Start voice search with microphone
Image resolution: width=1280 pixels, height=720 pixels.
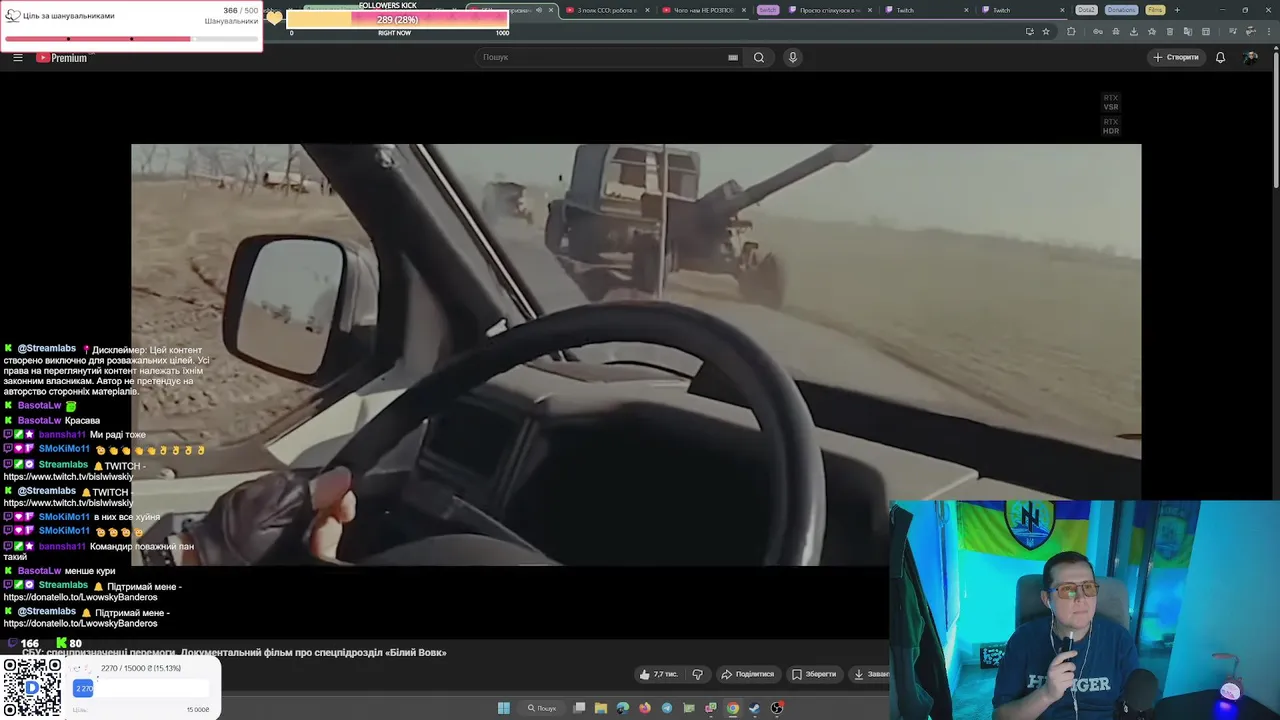[x=793, y=57]
